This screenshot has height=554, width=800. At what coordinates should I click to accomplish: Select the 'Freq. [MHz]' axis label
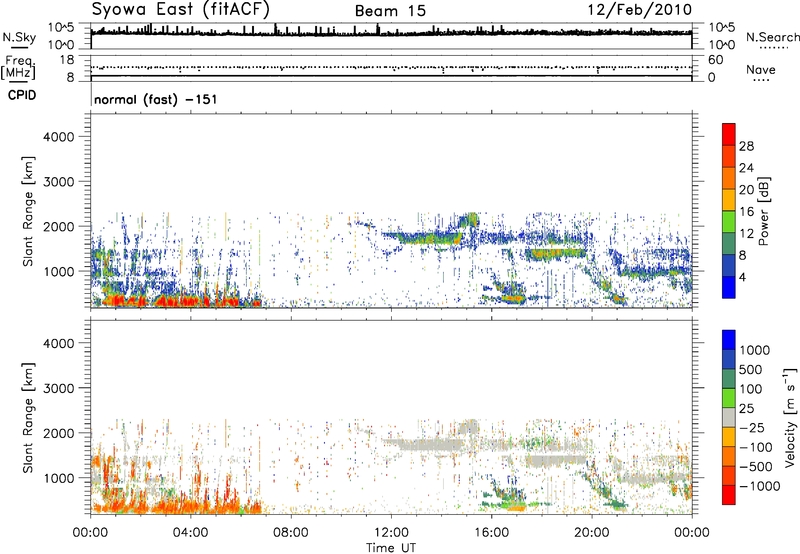[18, 68]
